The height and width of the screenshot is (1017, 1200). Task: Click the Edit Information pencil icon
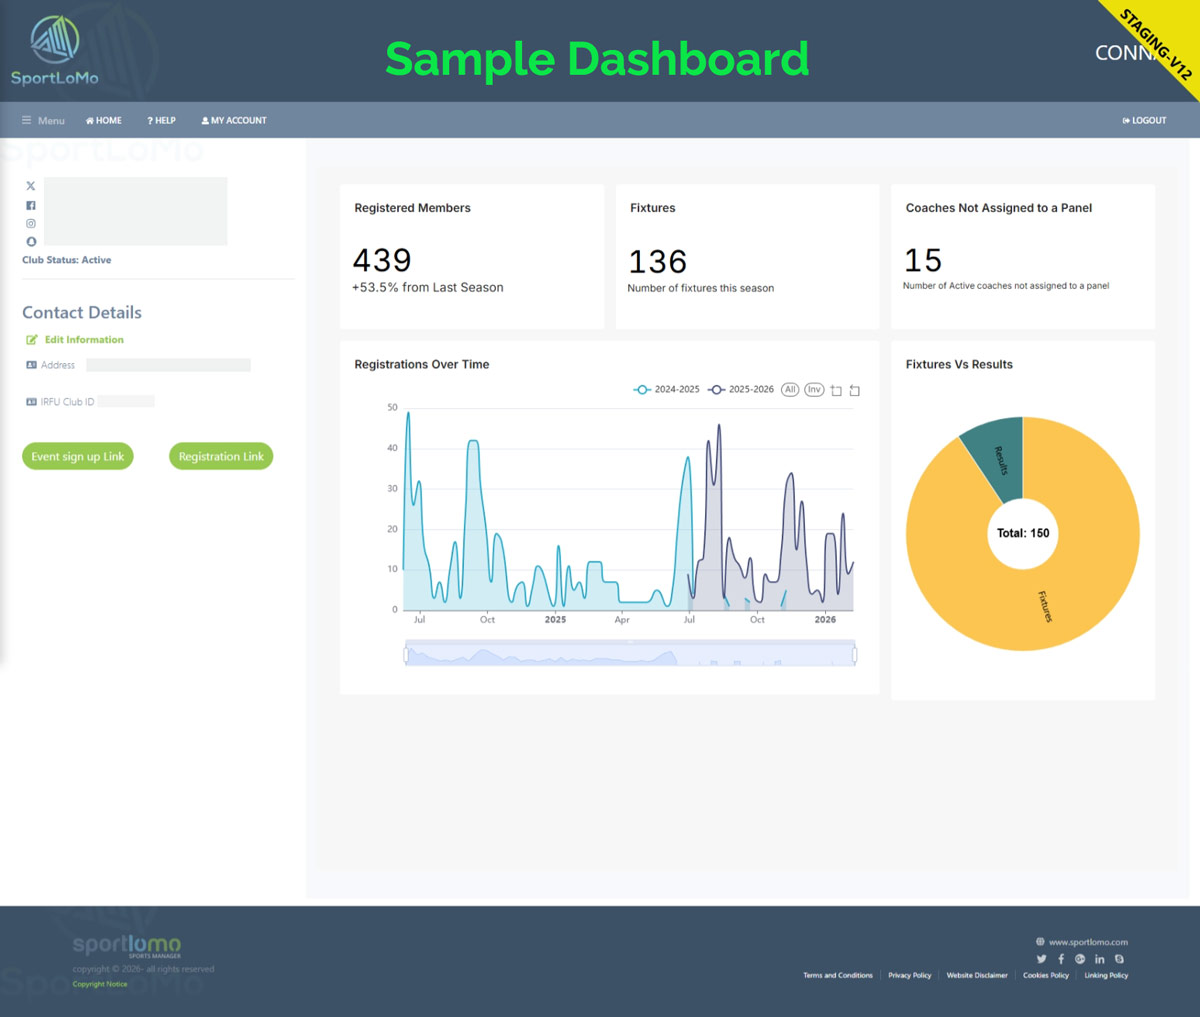[x=31, y=339]
